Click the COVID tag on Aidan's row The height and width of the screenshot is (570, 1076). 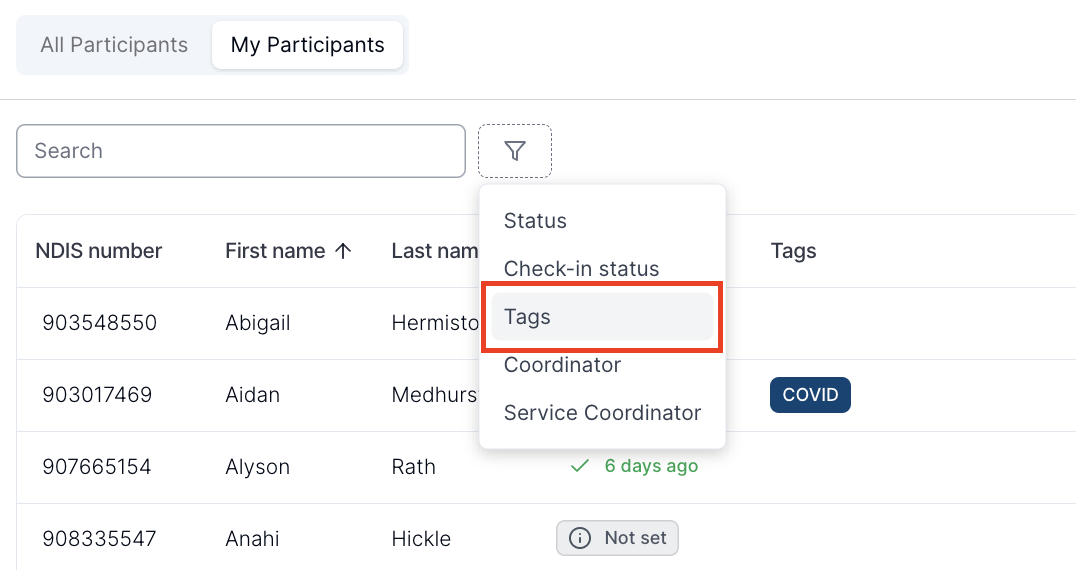[810, 395]
